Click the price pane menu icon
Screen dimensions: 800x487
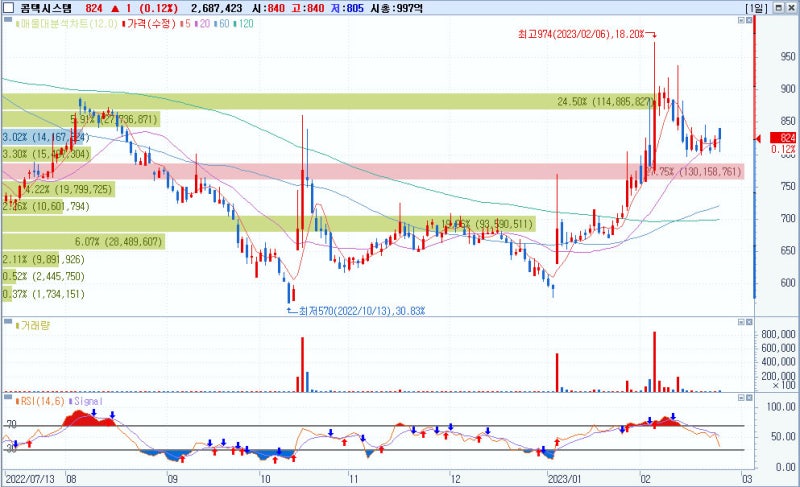[x=8, y=20]
